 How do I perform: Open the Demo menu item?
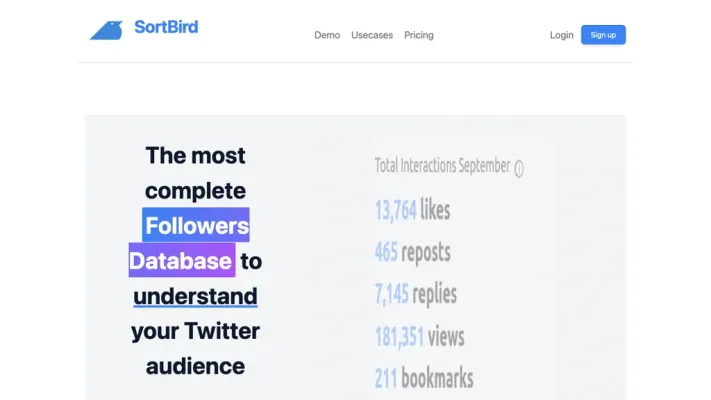pos(327,35)
